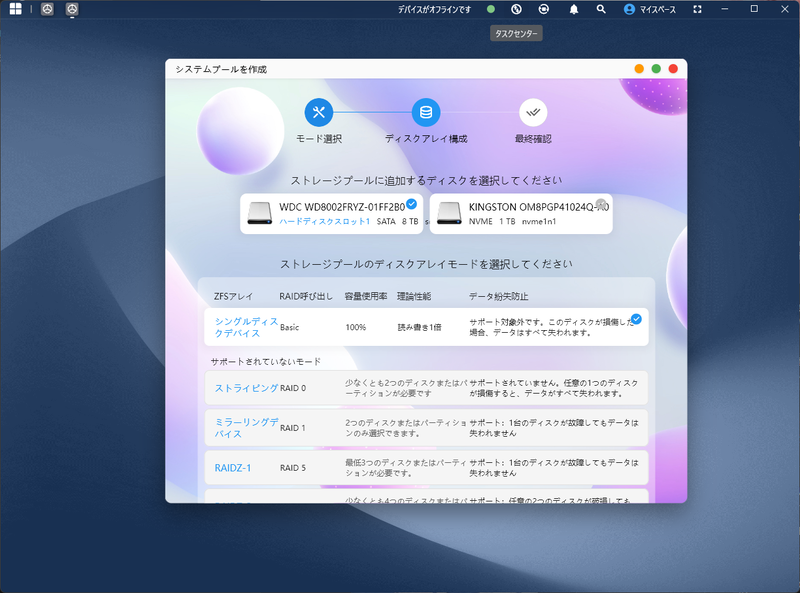Open search from the top bar
800x593 pixels.
(x=600, y=9)
